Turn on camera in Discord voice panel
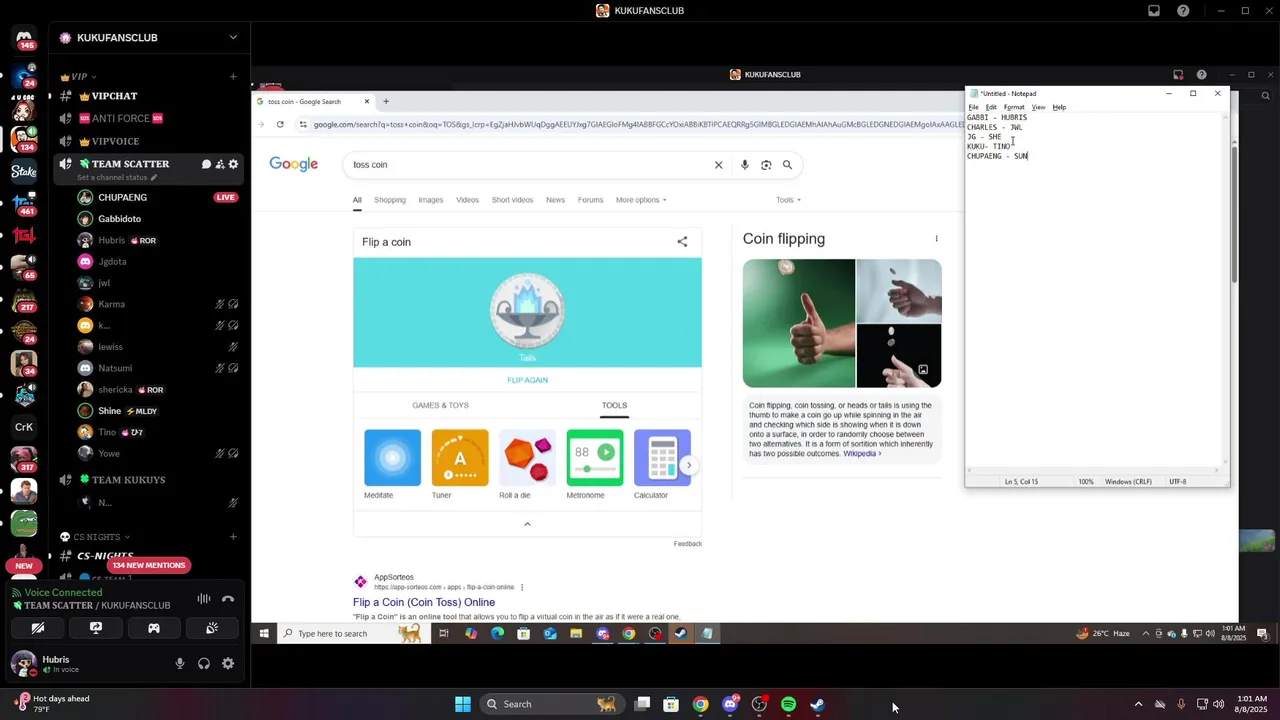The width and height of the screenshot is (1280, 720). (x=38, y=628)
